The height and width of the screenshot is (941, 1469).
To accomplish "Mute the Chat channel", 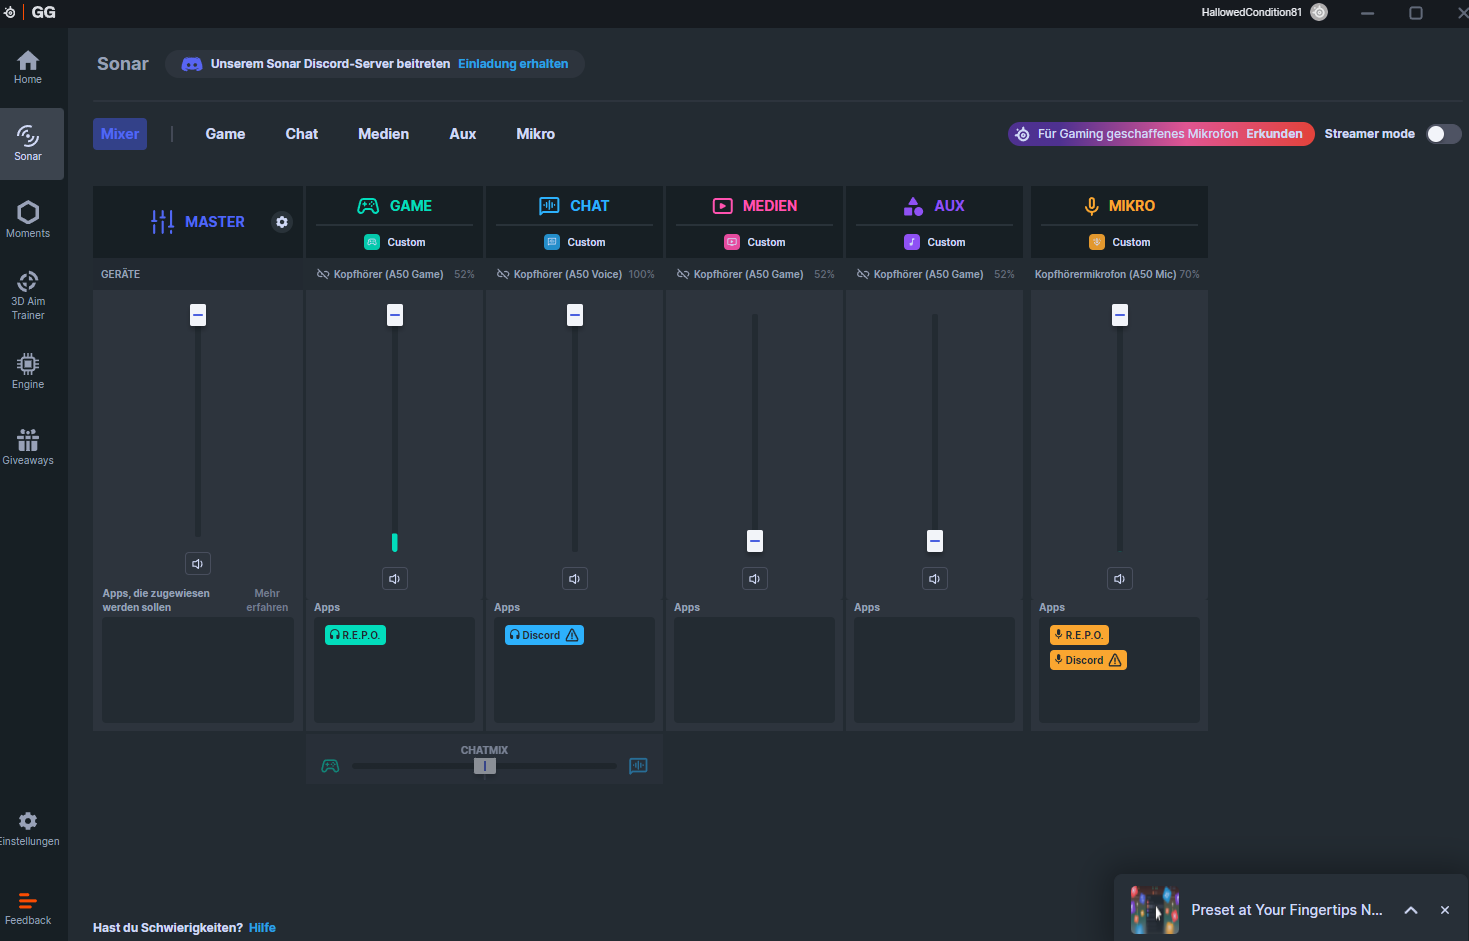I will [575, 579].
